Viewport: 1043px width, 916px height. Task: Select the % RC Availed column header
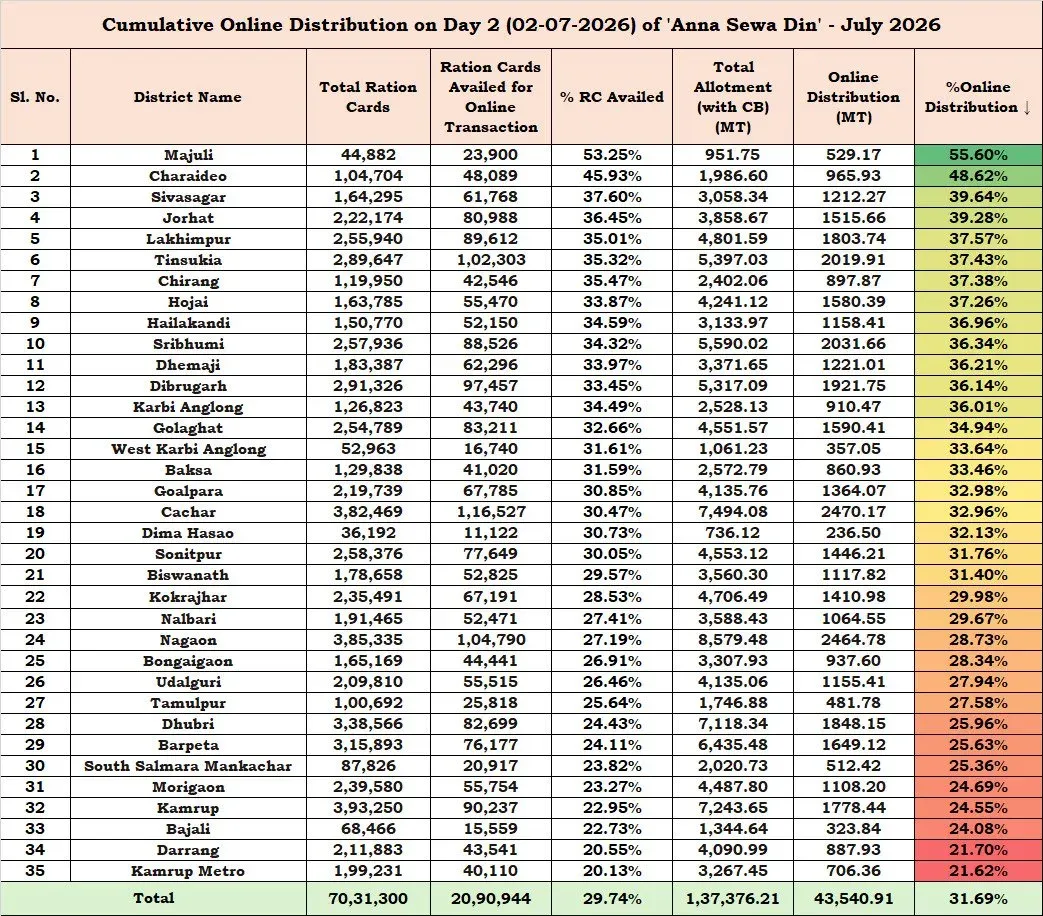click(x=612, y=97)
